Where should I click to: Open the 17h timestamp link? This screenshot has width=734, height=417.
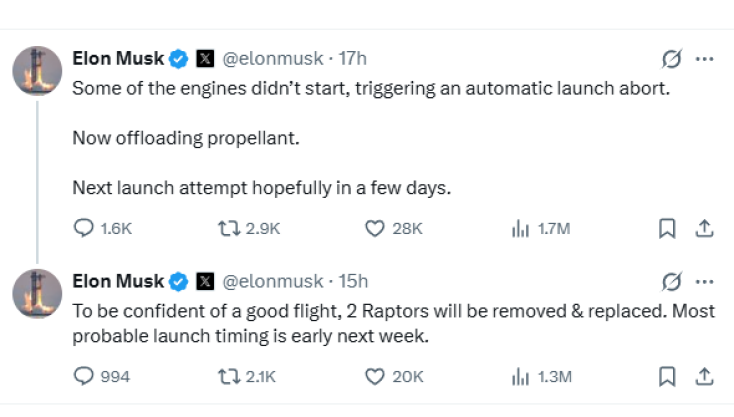pos(352,59)
